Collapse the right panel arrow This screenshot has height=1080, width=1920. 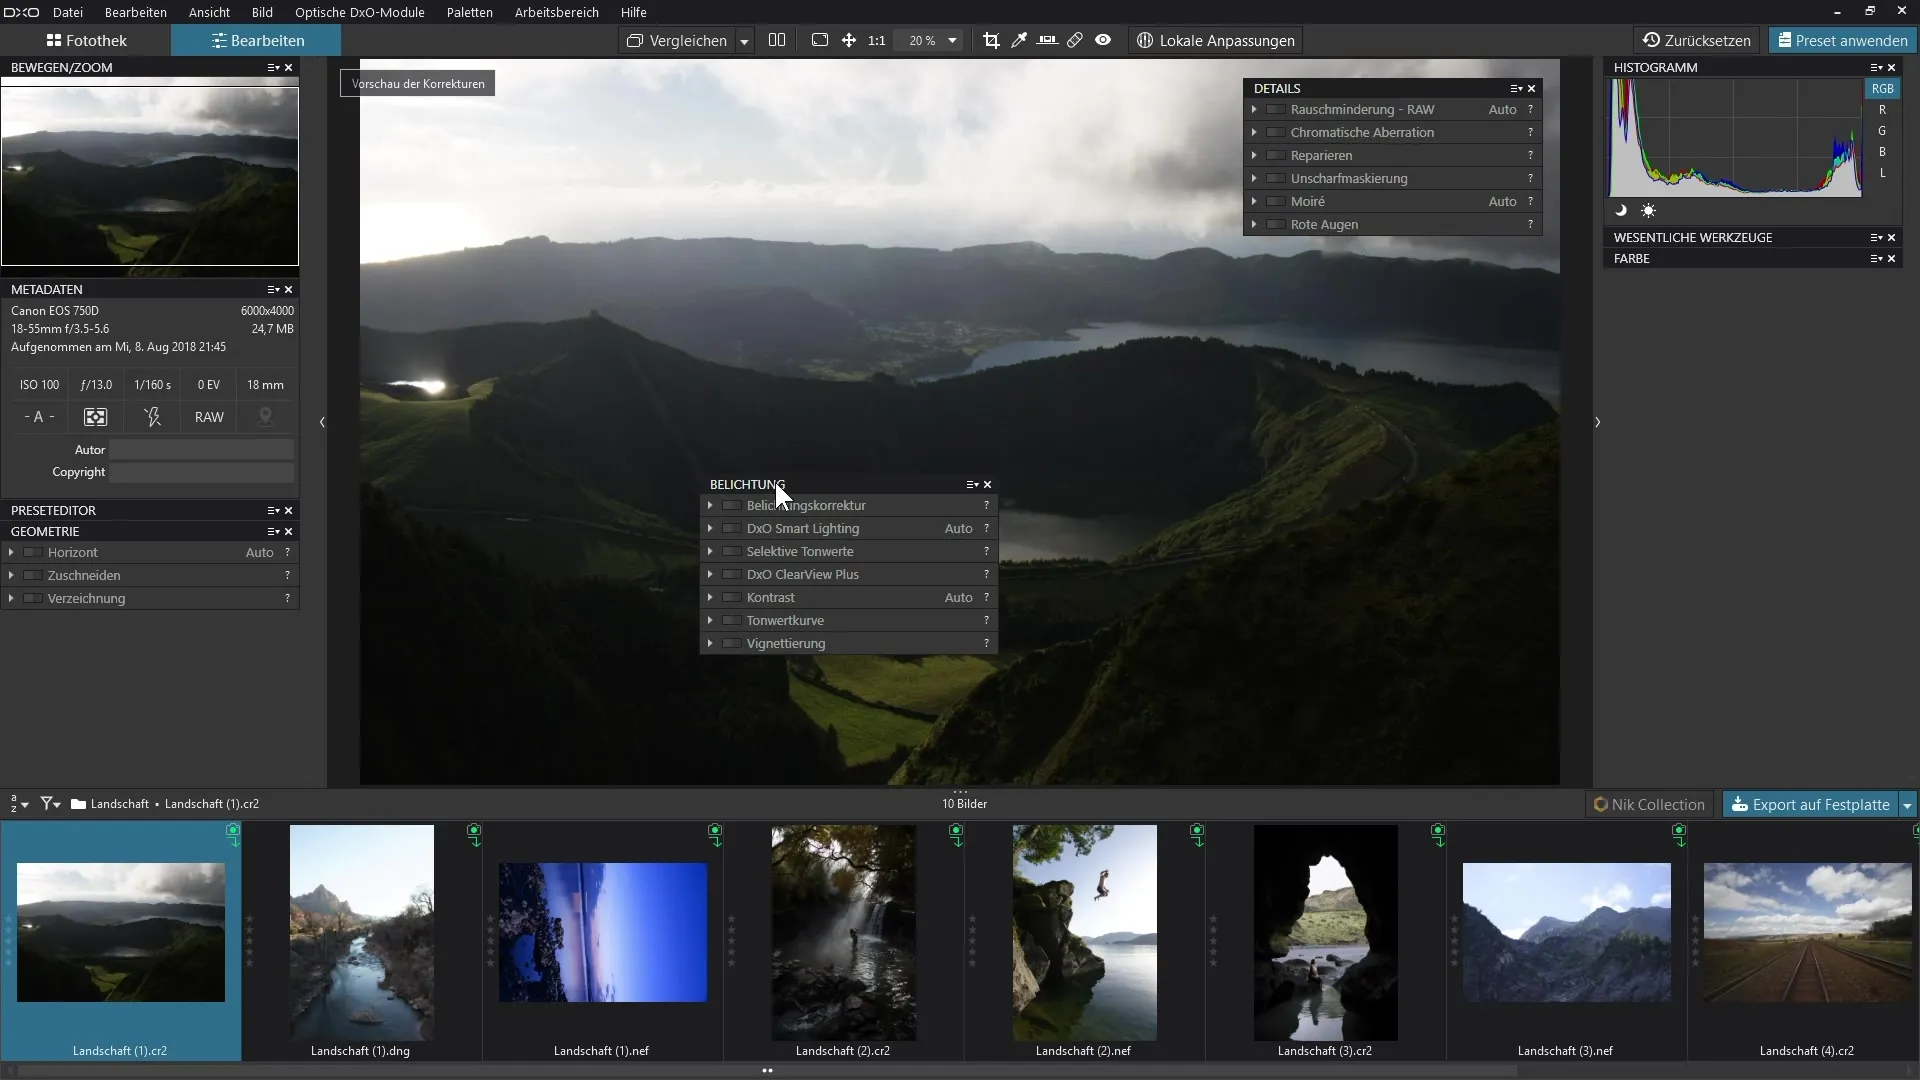tap(1597, 422)
